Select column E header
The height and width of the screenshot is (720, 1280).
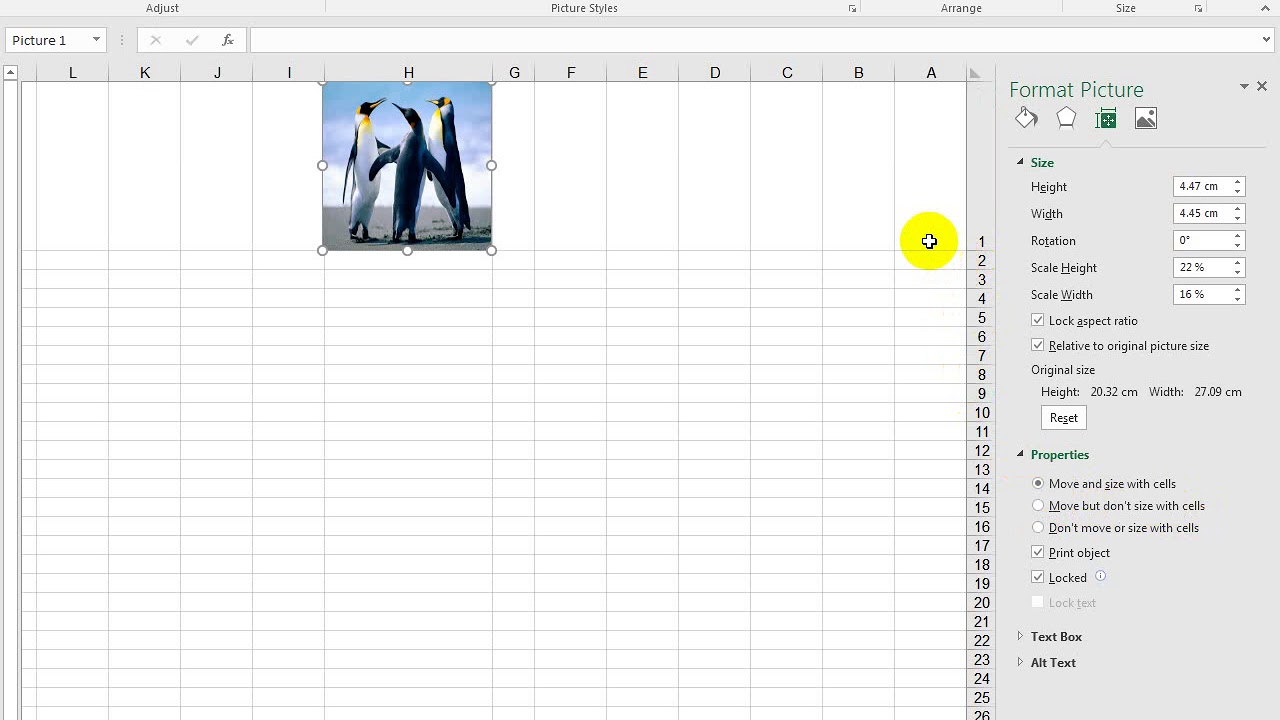pyautogui.click(x=643, y=73)
